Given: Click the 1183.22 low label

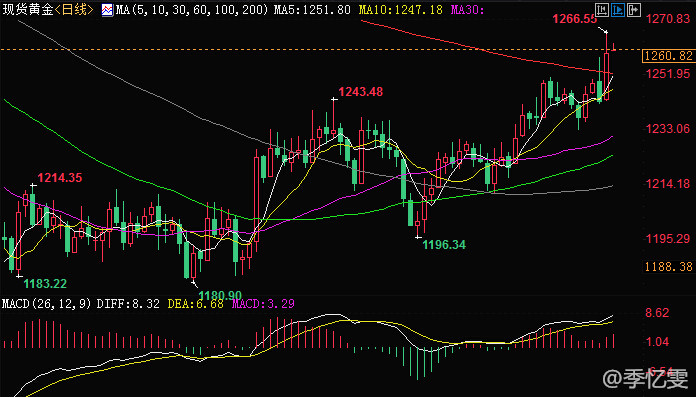Looking at the screenshot, I should (x=45, y=284).
